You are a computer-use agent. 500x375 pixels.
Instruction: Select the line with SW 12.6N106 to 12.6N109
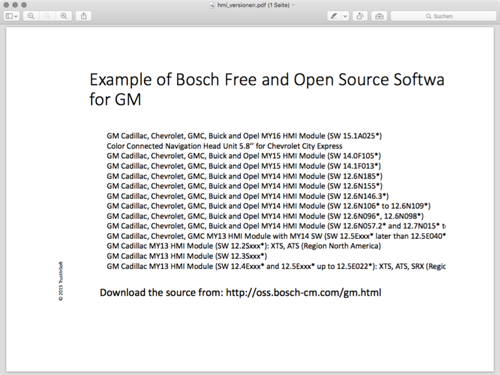[x=269, y=206]
